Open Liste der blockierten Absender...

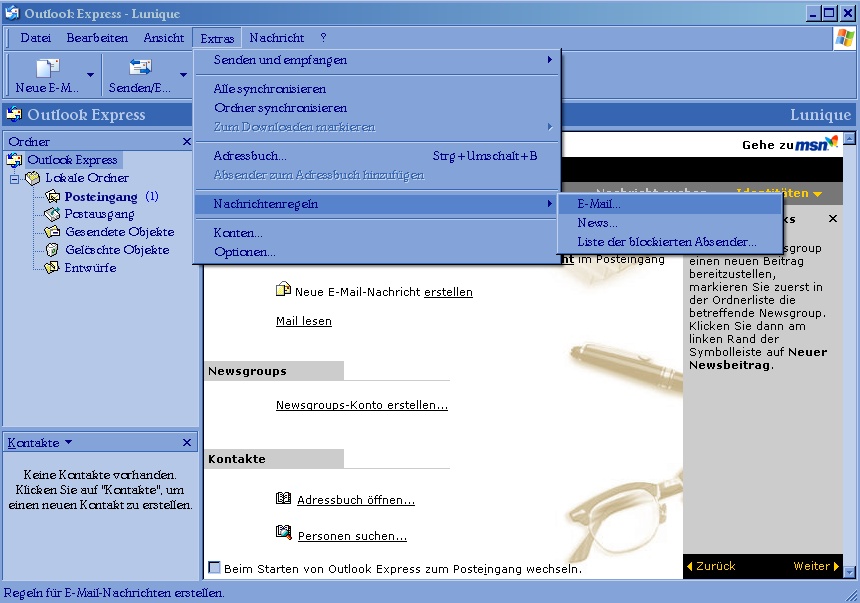click(x=670, y=242)
